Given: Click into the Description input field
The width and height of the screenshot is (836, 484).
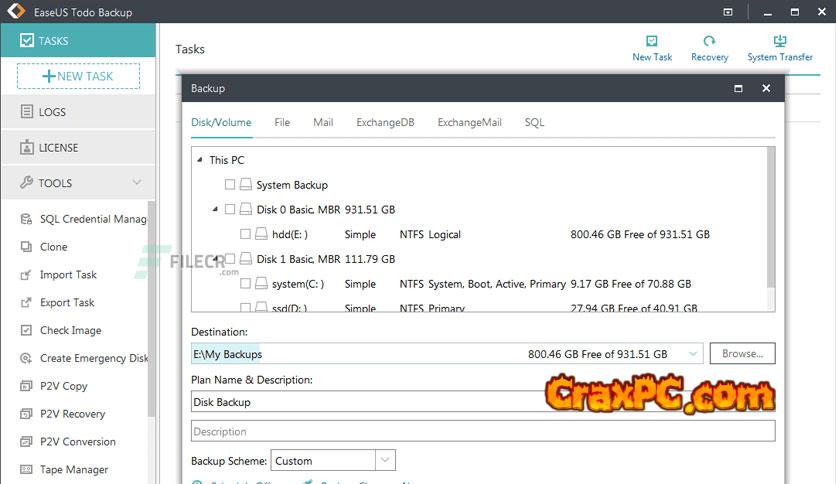Looking at the screenshot, I should [x=482, y=432].
